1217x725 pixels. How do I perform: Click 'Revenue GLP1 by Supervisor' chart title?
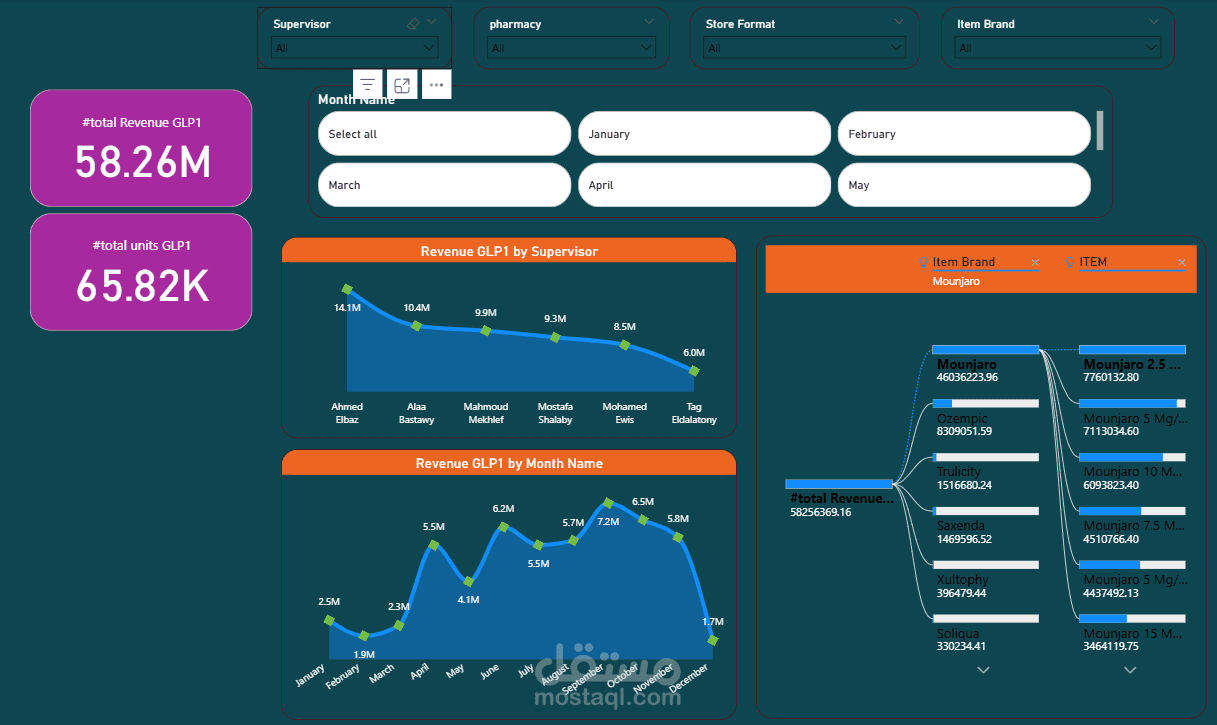(x=509, y=252)
